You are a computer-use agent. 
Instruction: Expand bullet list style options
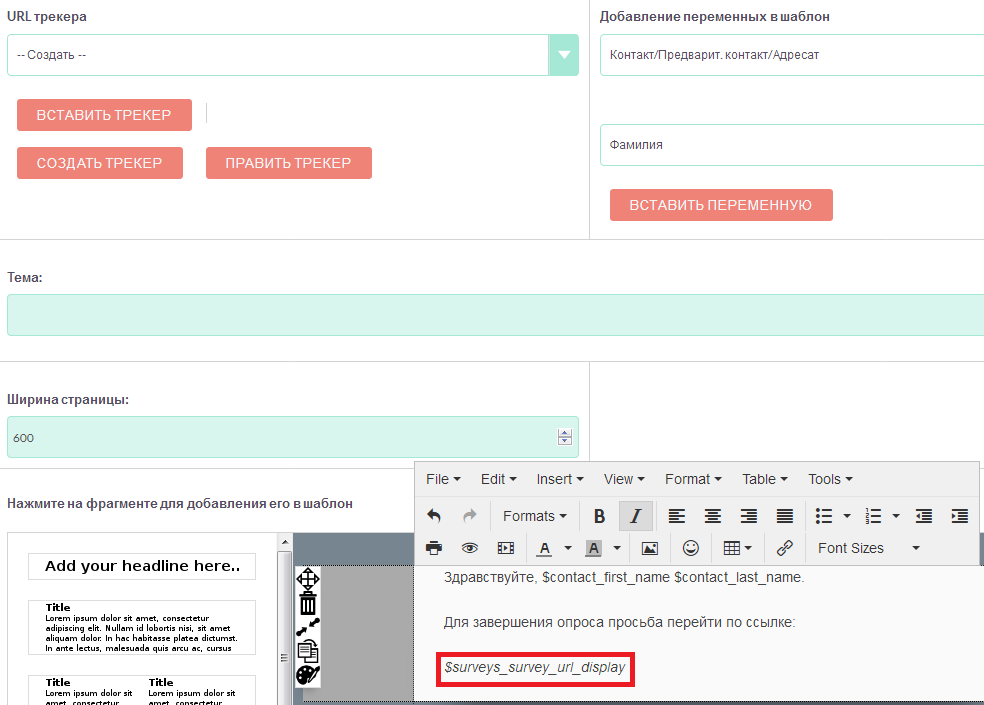click(847, 516)
